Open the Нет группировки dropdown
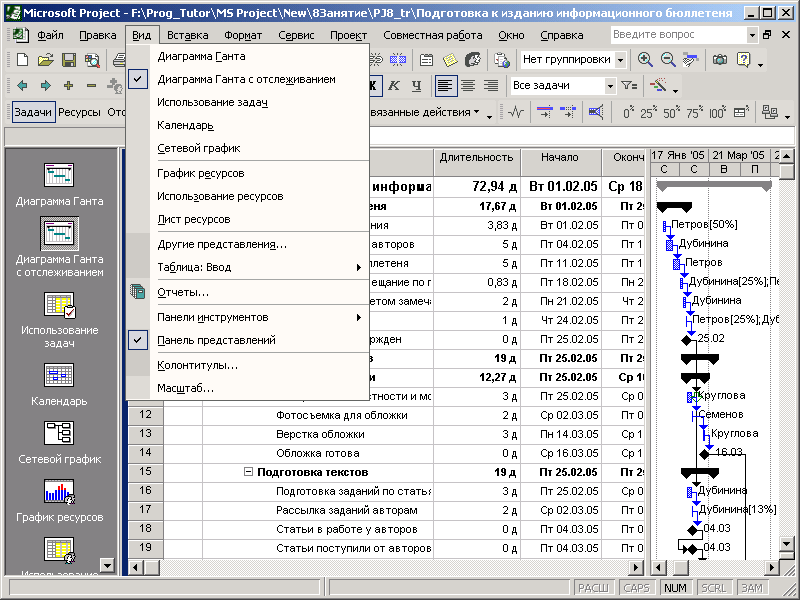The image size is (800, 600). (x=620, y=60)
